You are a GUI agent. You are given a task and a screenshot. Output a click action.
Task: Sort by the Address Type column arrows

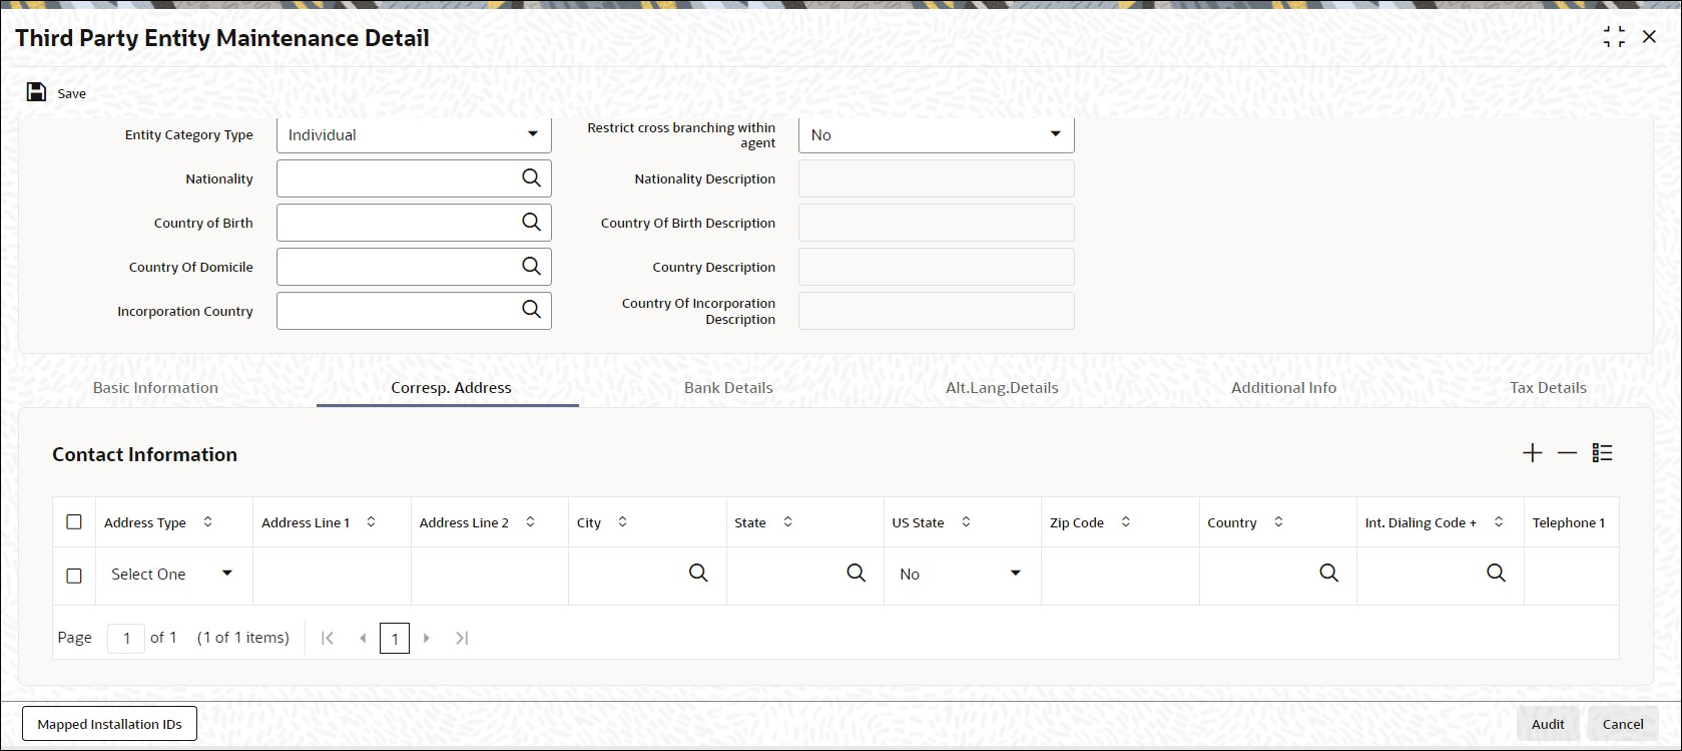pos(208,522)
